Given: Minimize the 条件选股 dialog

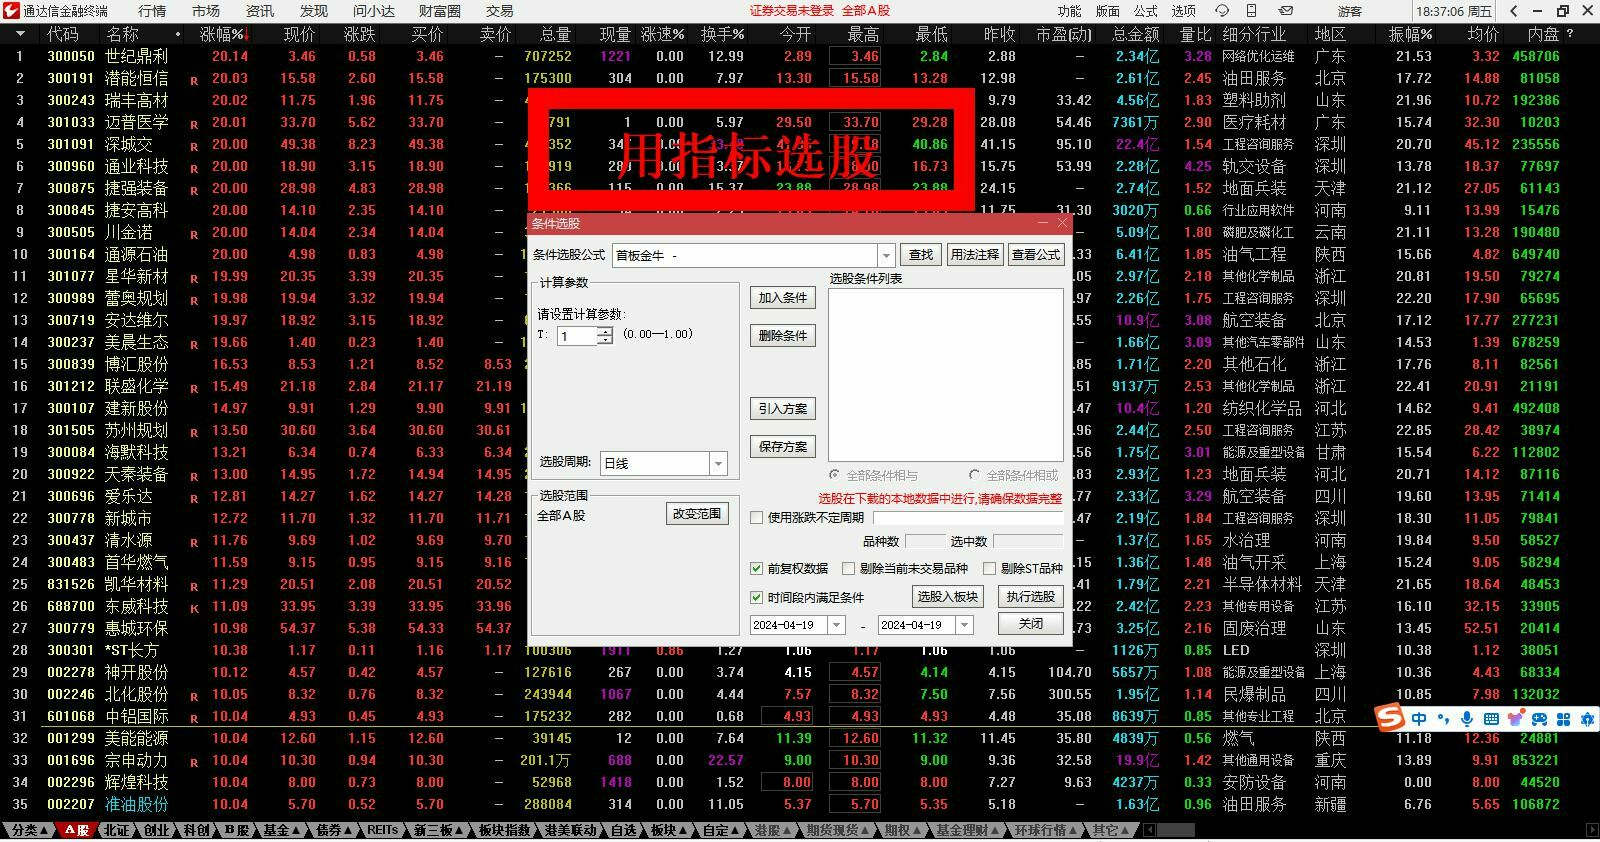Looking at the screenshot, I should [x=1043, y=223].
